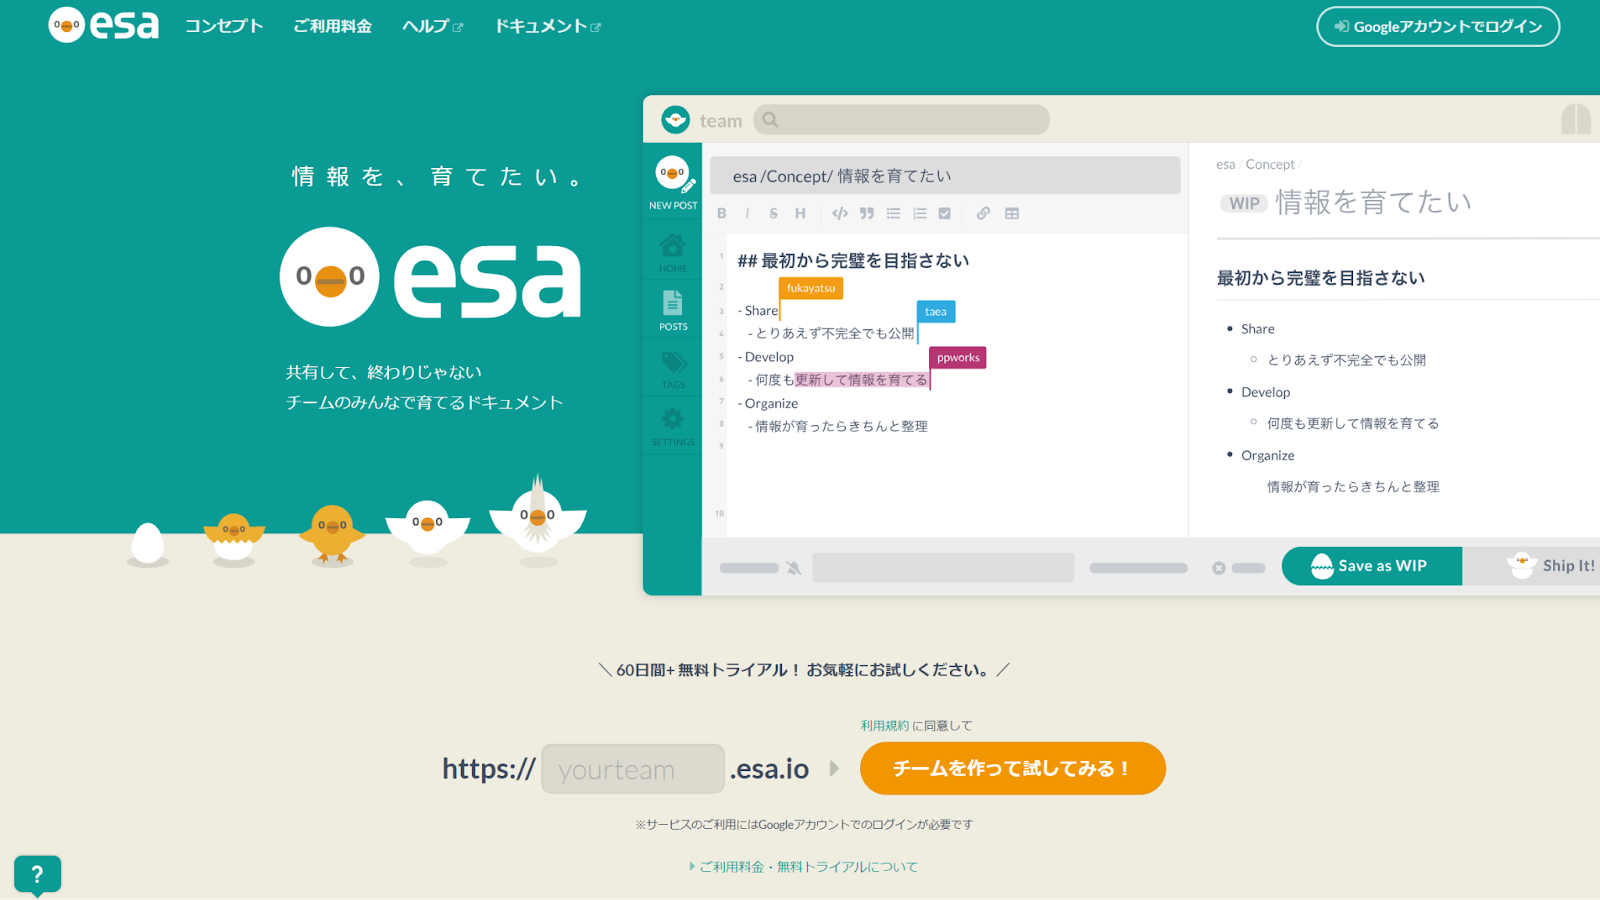1600x900 pixels.
Task: Insert a table from editor toolbar
Action: point(1012,213)
